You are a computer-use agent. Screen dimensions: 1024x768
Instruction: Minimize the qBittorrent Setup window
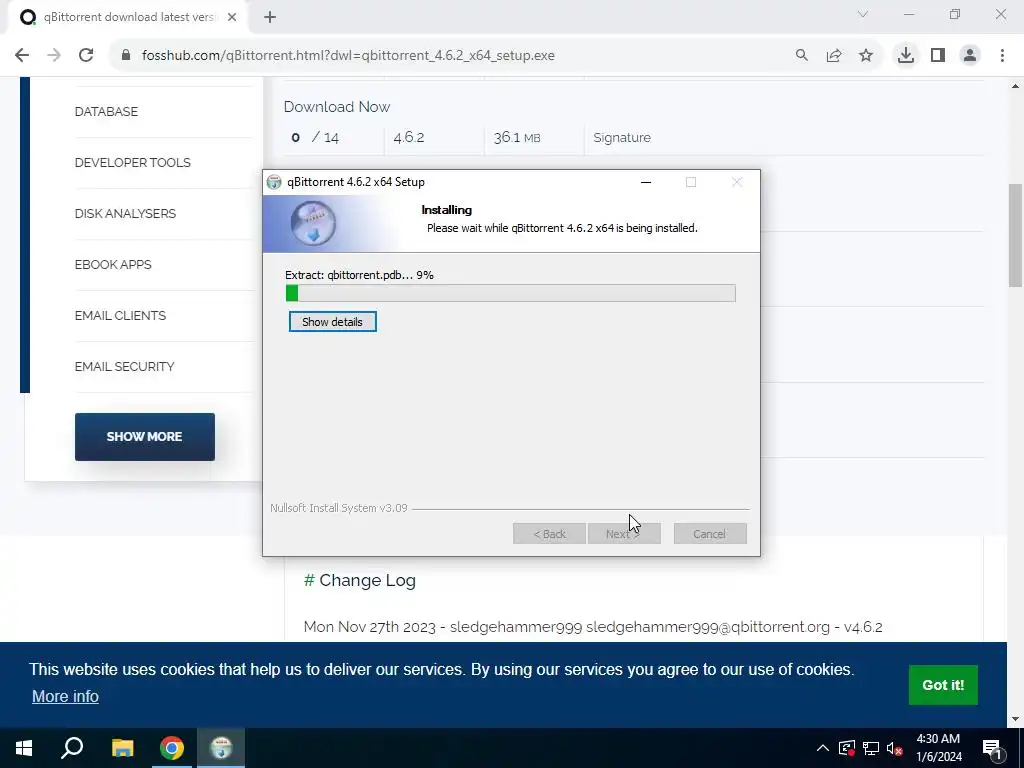click(x=646, y=182)
